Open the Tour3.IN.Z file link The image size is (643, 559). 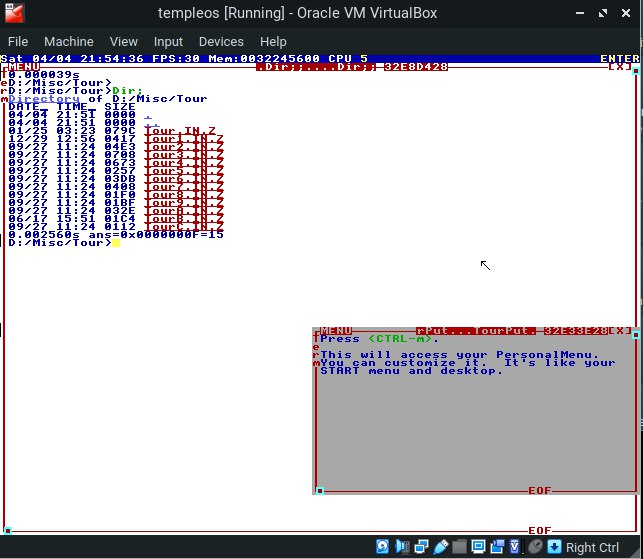click(x=184, y=155)
